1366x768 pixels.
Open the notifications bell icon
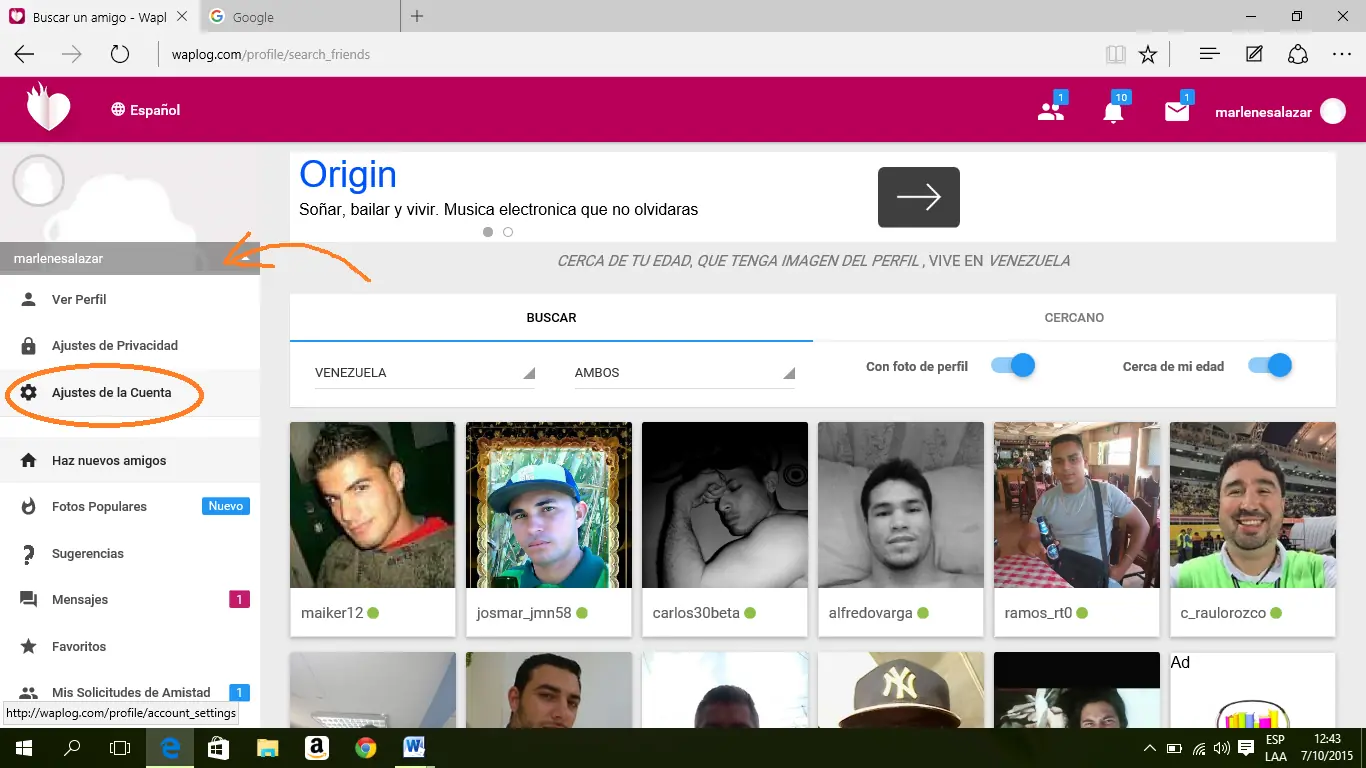tap(1113, 112)
